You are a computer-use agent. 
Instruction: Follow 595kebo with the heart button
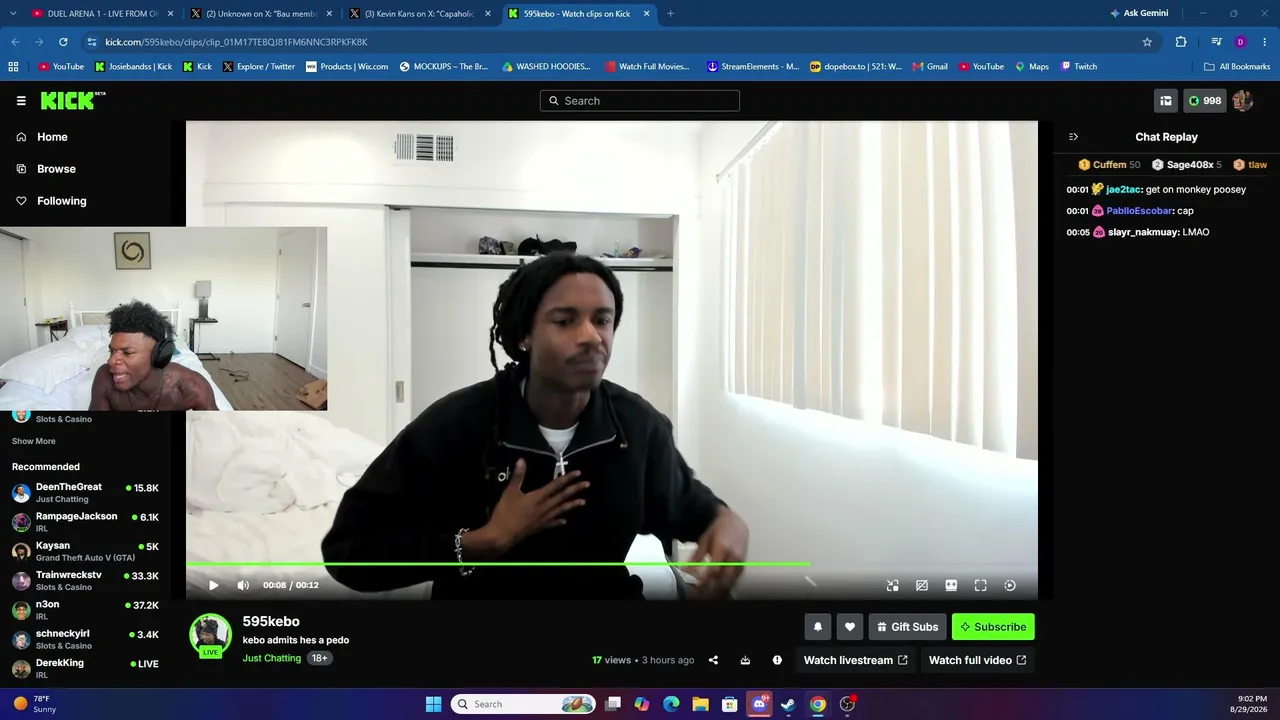850,627
